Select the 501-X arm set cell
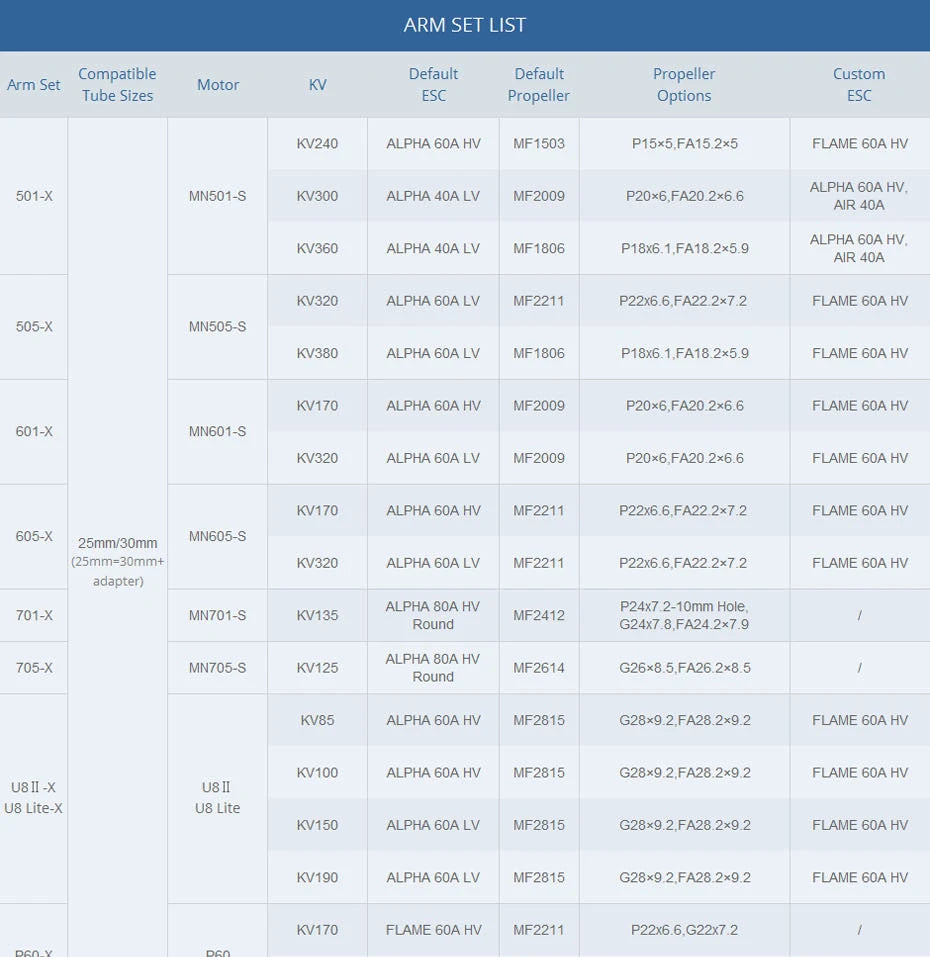 34,196
